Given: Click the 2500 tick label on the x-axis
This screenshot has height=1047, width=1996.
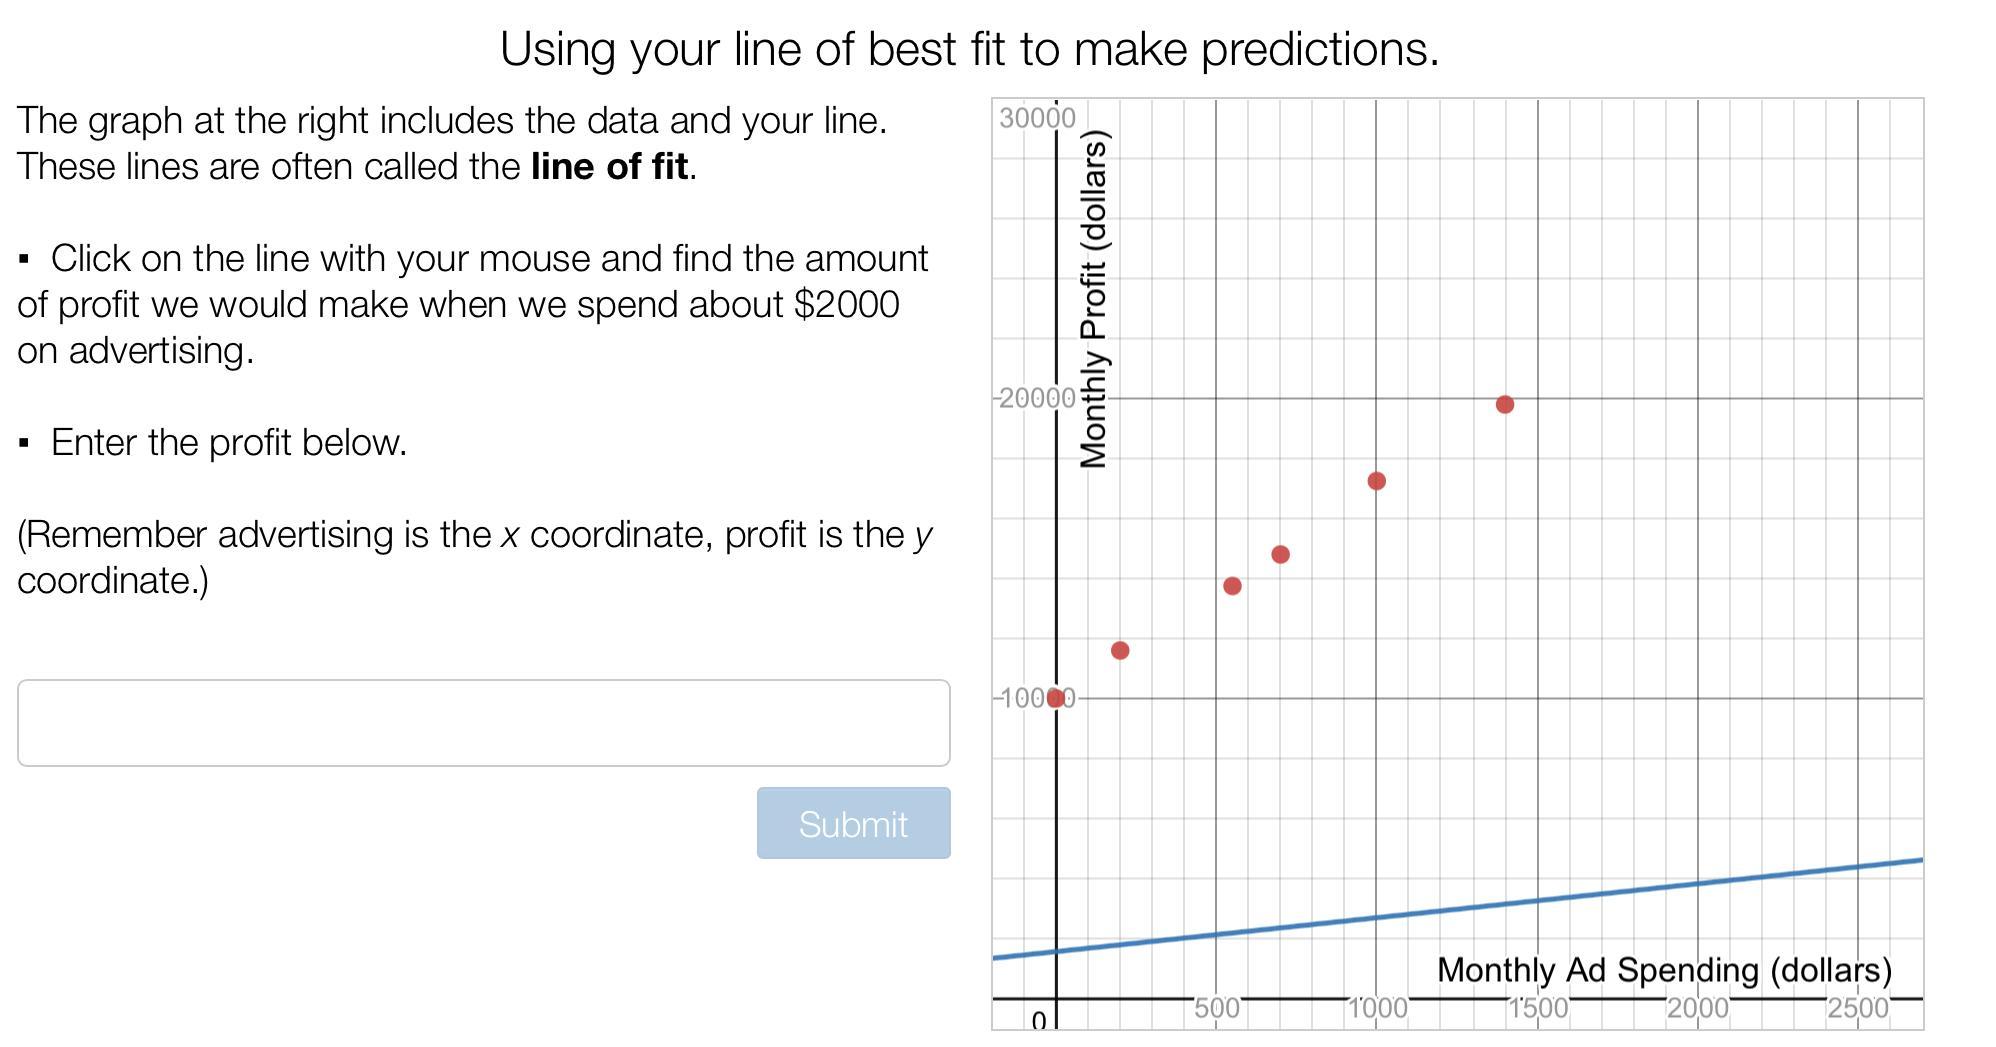Looking at the screenshot, I should click(x=1857, y=1008).
